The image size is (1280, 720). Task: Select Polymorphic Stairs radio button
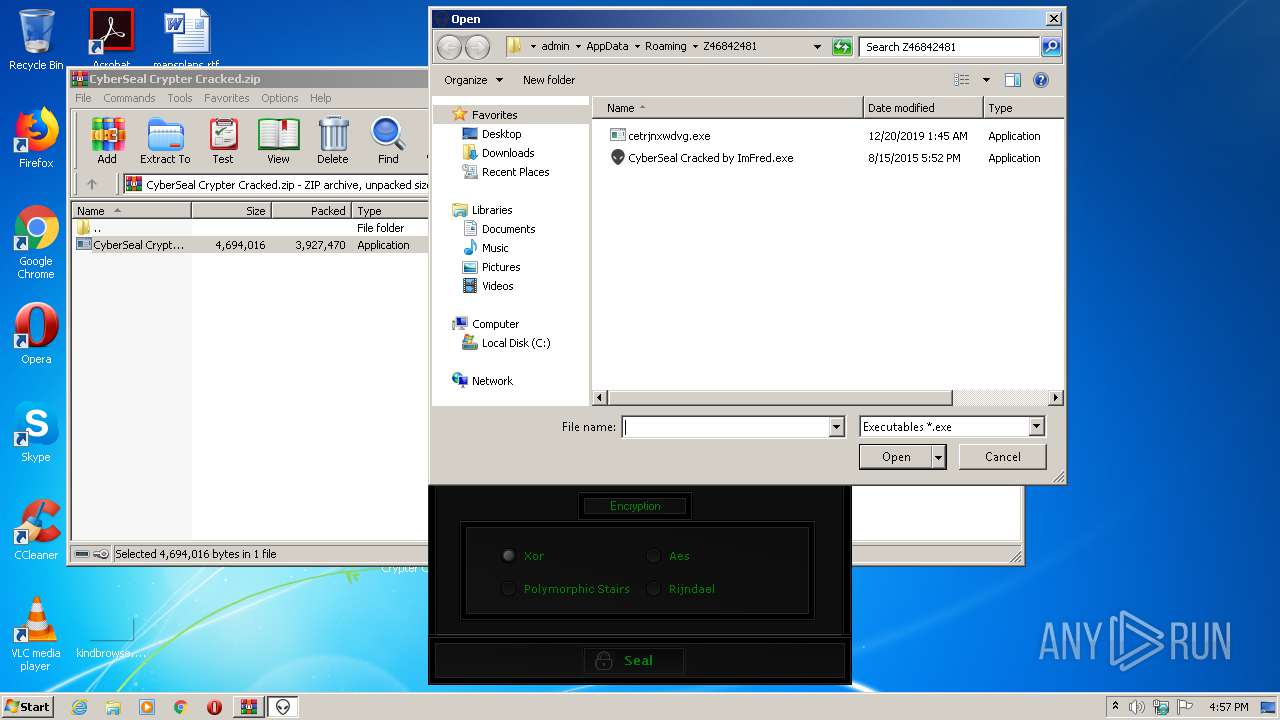(508, 589)
